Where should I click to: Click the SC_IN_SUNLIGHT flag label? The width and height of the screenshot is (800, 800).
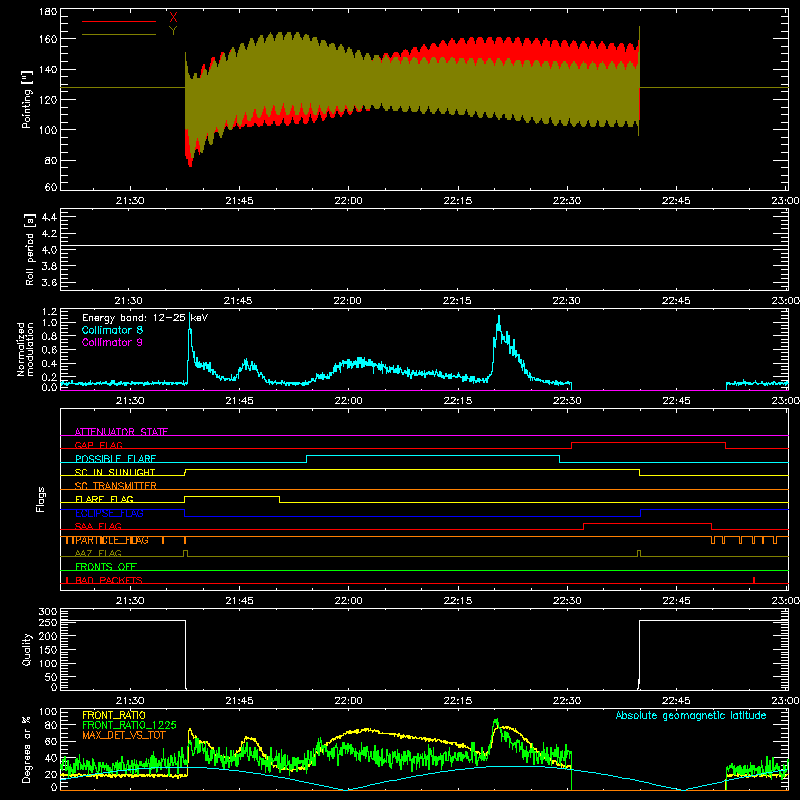pos(115,472)
